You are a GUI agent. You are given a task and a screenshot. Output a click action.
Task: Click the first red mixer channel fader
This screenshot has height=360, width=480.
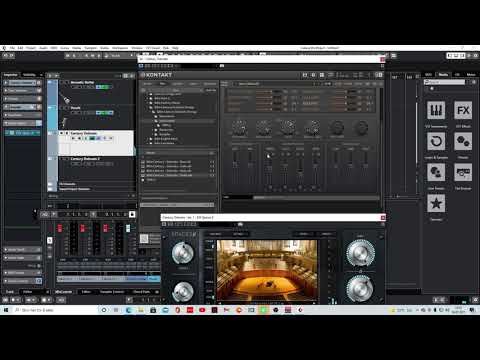[60, 228]
